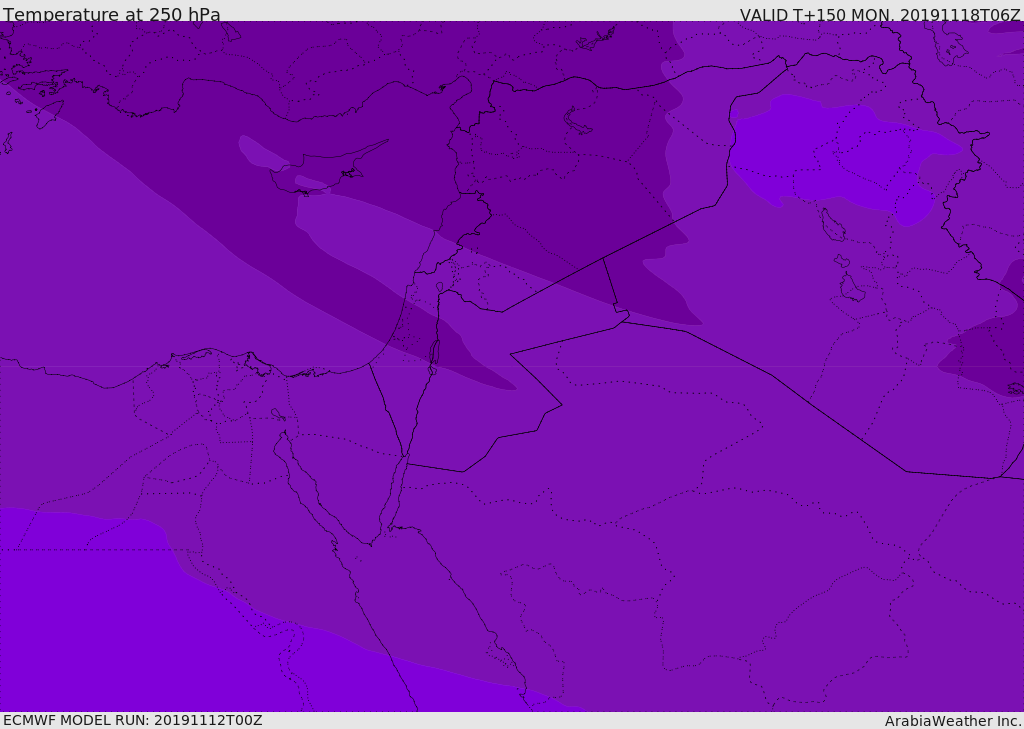Image resolution: width=1024 pixels, height=729 pixels.
Task: Click the Crete island outline at the left edge
Action: (x=6, y=143)
